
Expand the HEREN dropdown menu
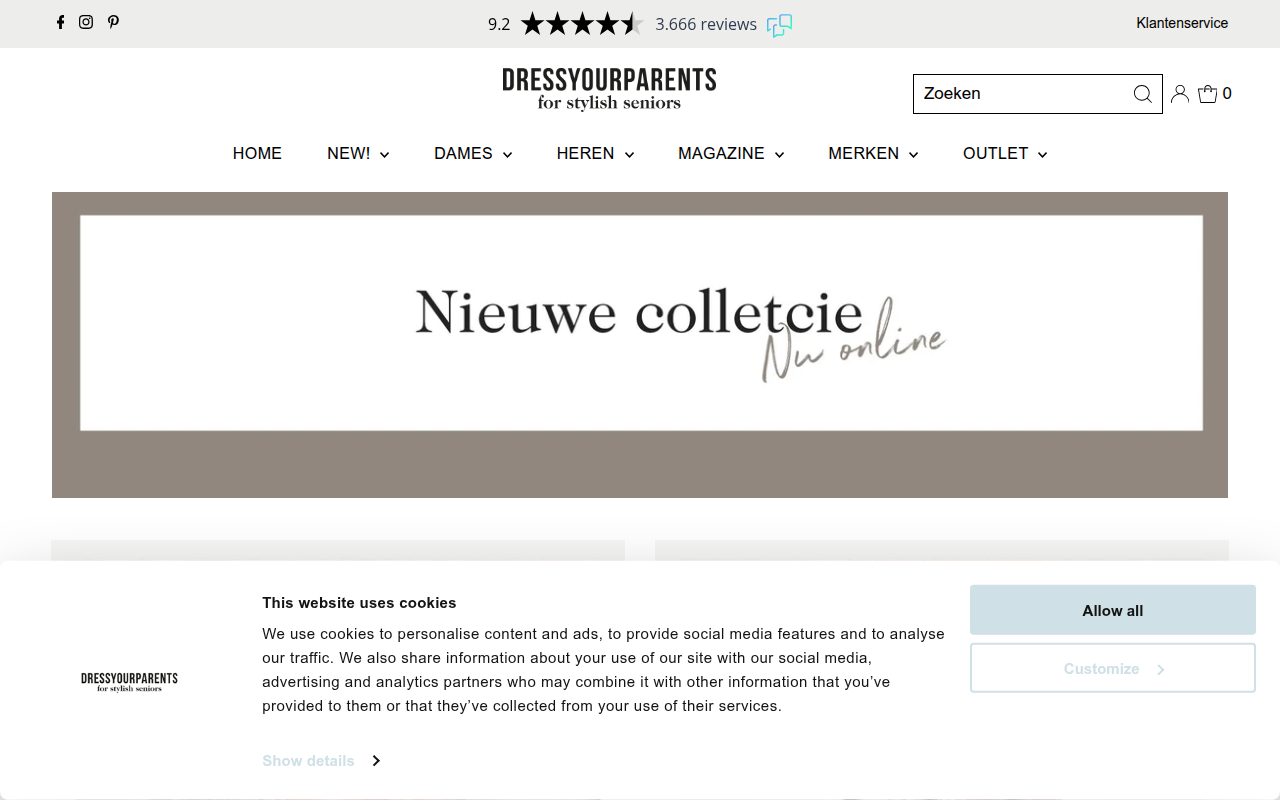[x=596, y=154]
